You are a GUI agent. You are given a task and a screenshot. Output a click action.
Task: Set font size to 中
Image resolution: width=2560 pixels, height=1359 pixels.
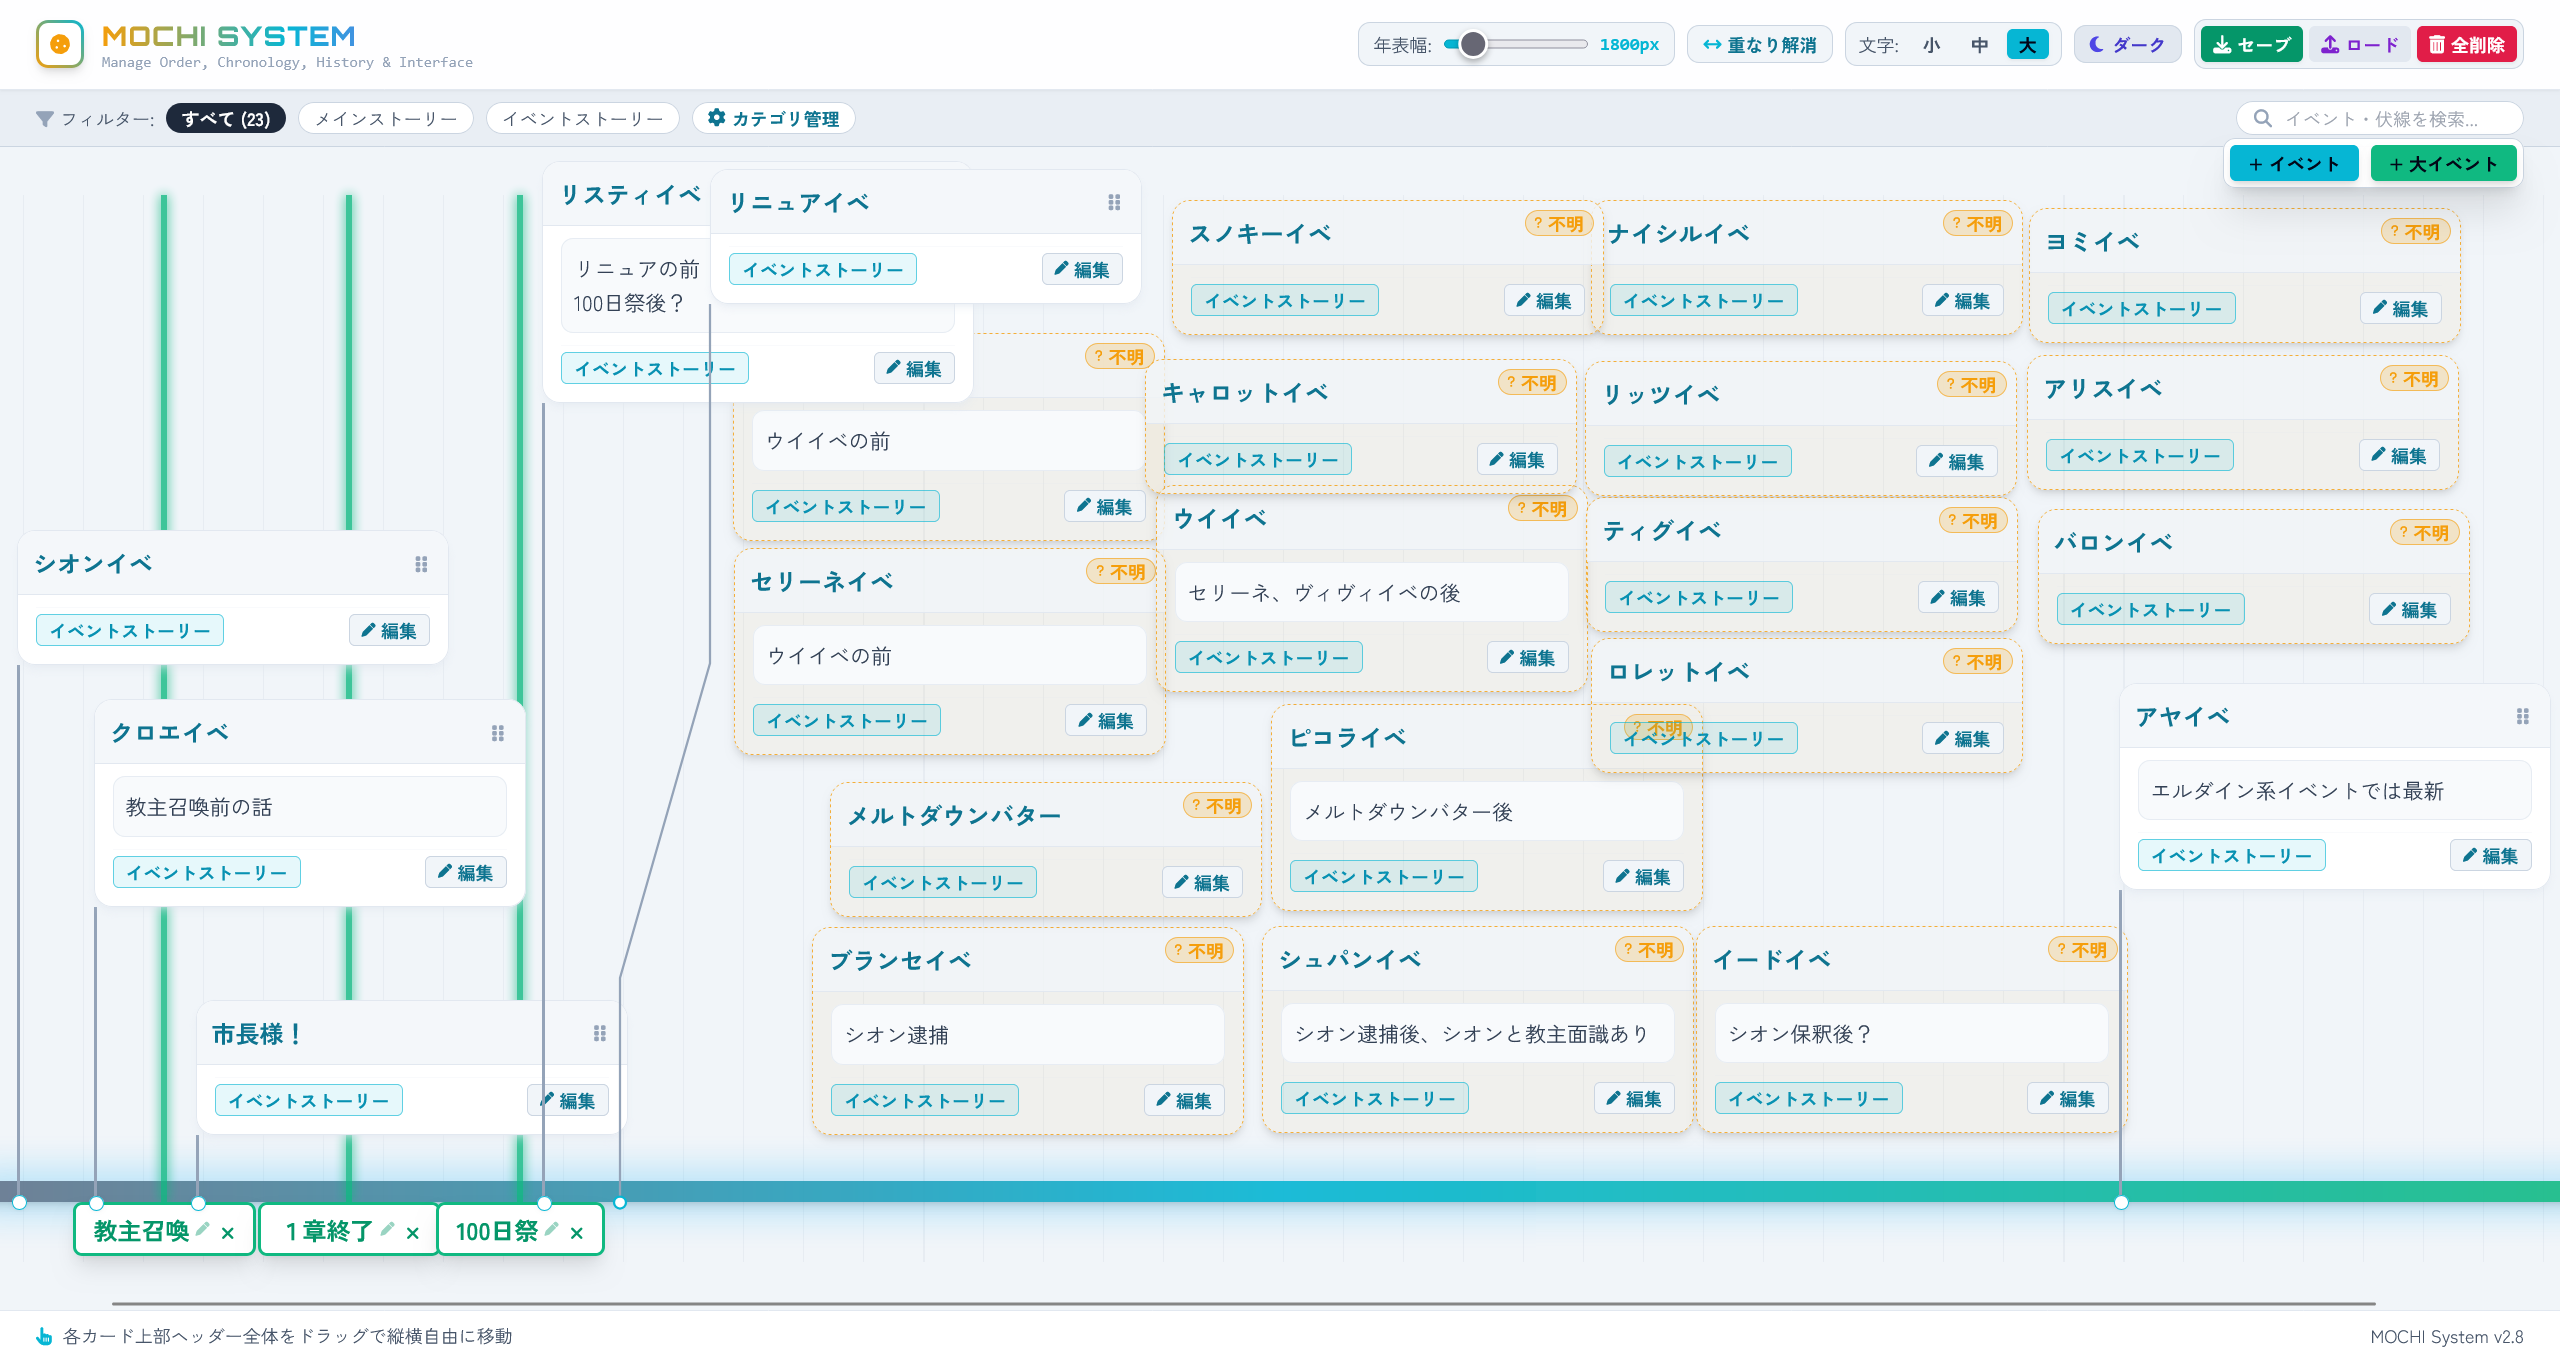tap(1979, 45)
